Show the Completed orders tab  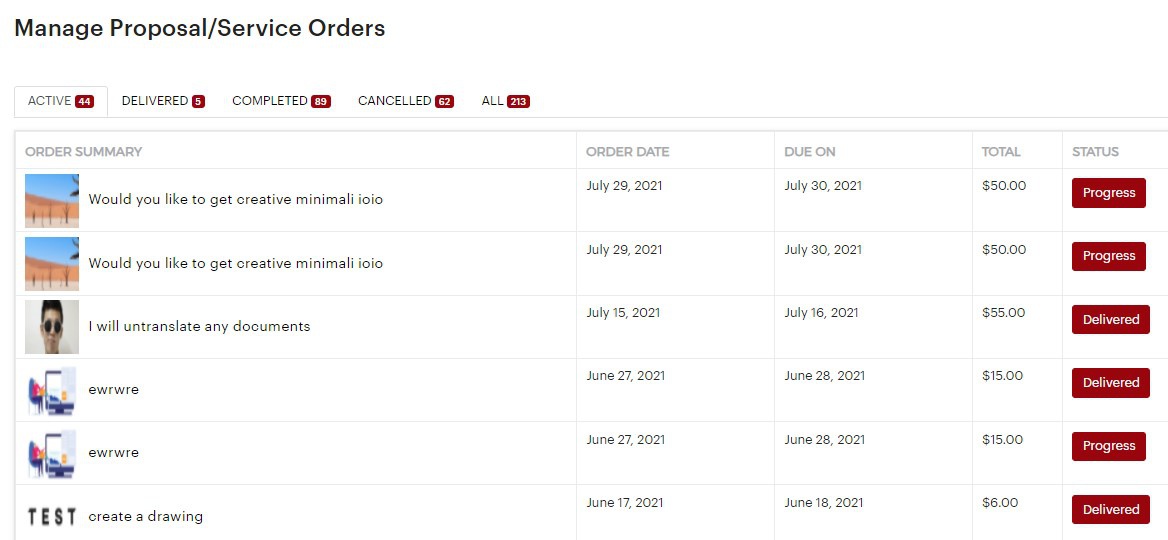point(281,101)
